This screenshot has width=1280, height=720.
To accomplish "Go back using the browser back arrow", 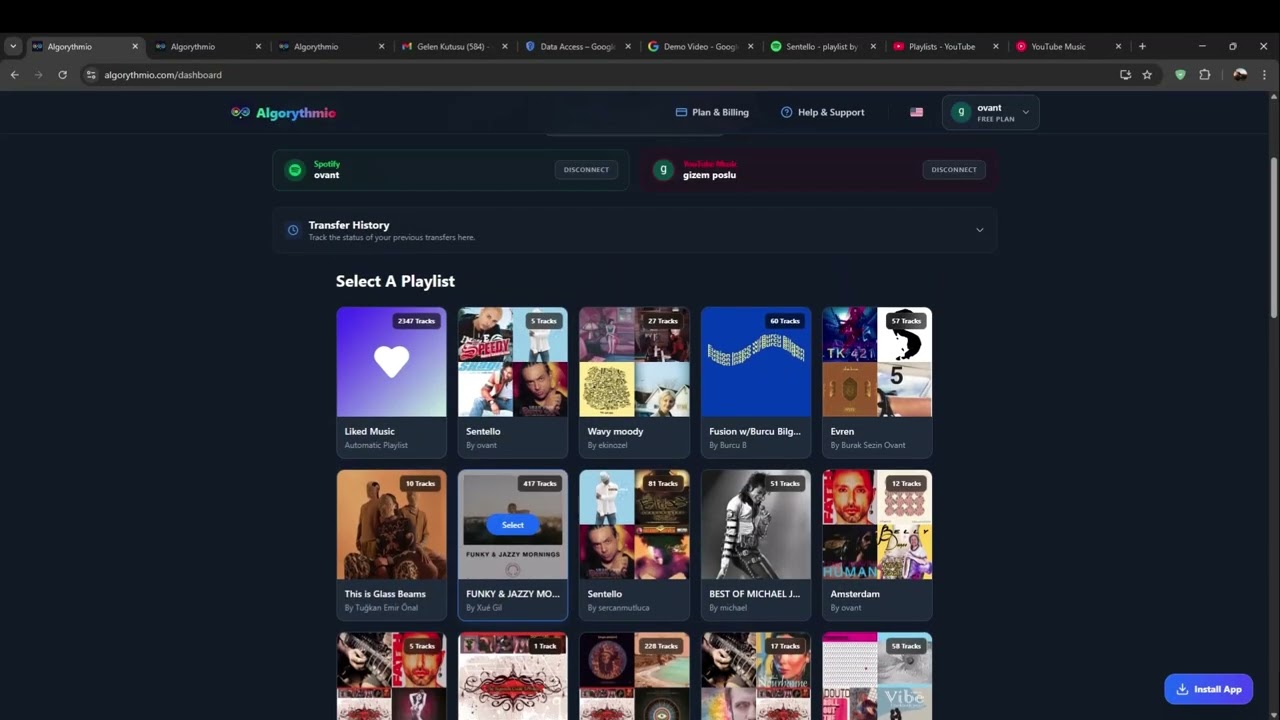I will click(14, 75).
